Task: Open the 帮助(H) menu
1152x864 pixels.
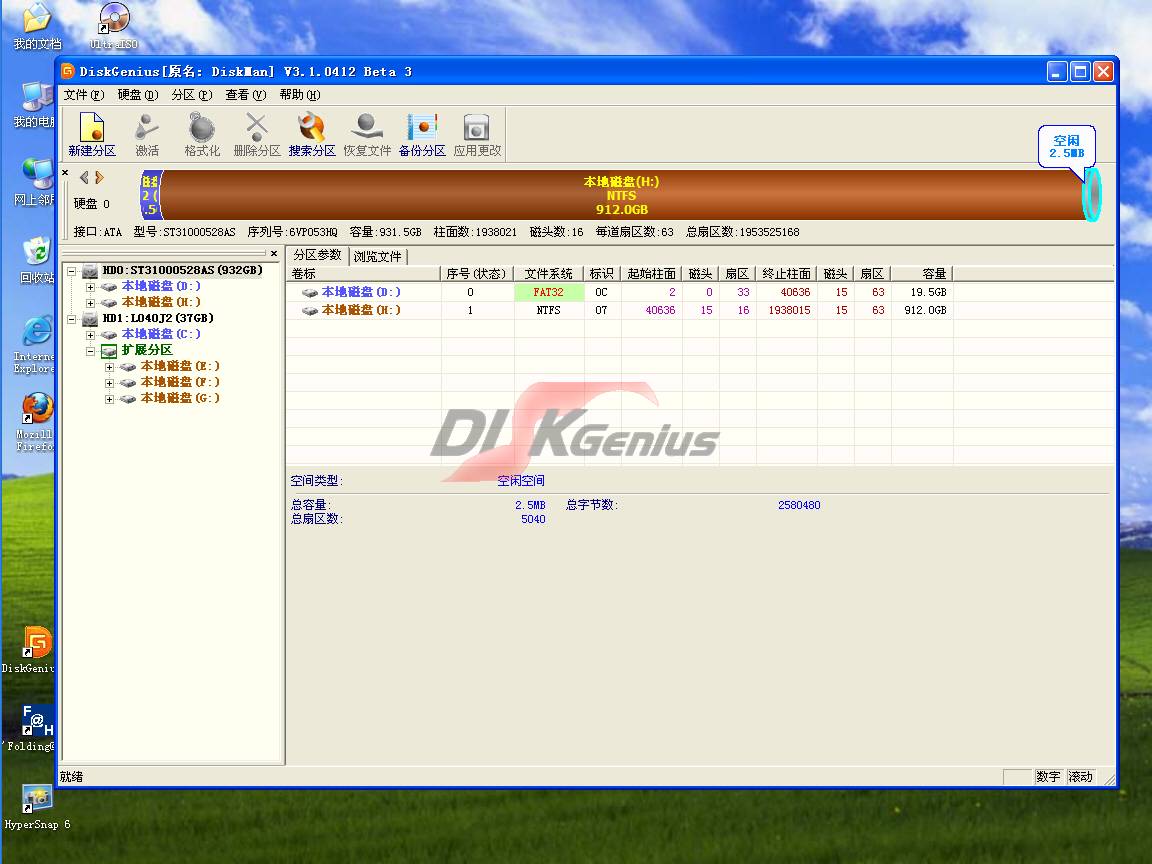Action: click(300, 95)
